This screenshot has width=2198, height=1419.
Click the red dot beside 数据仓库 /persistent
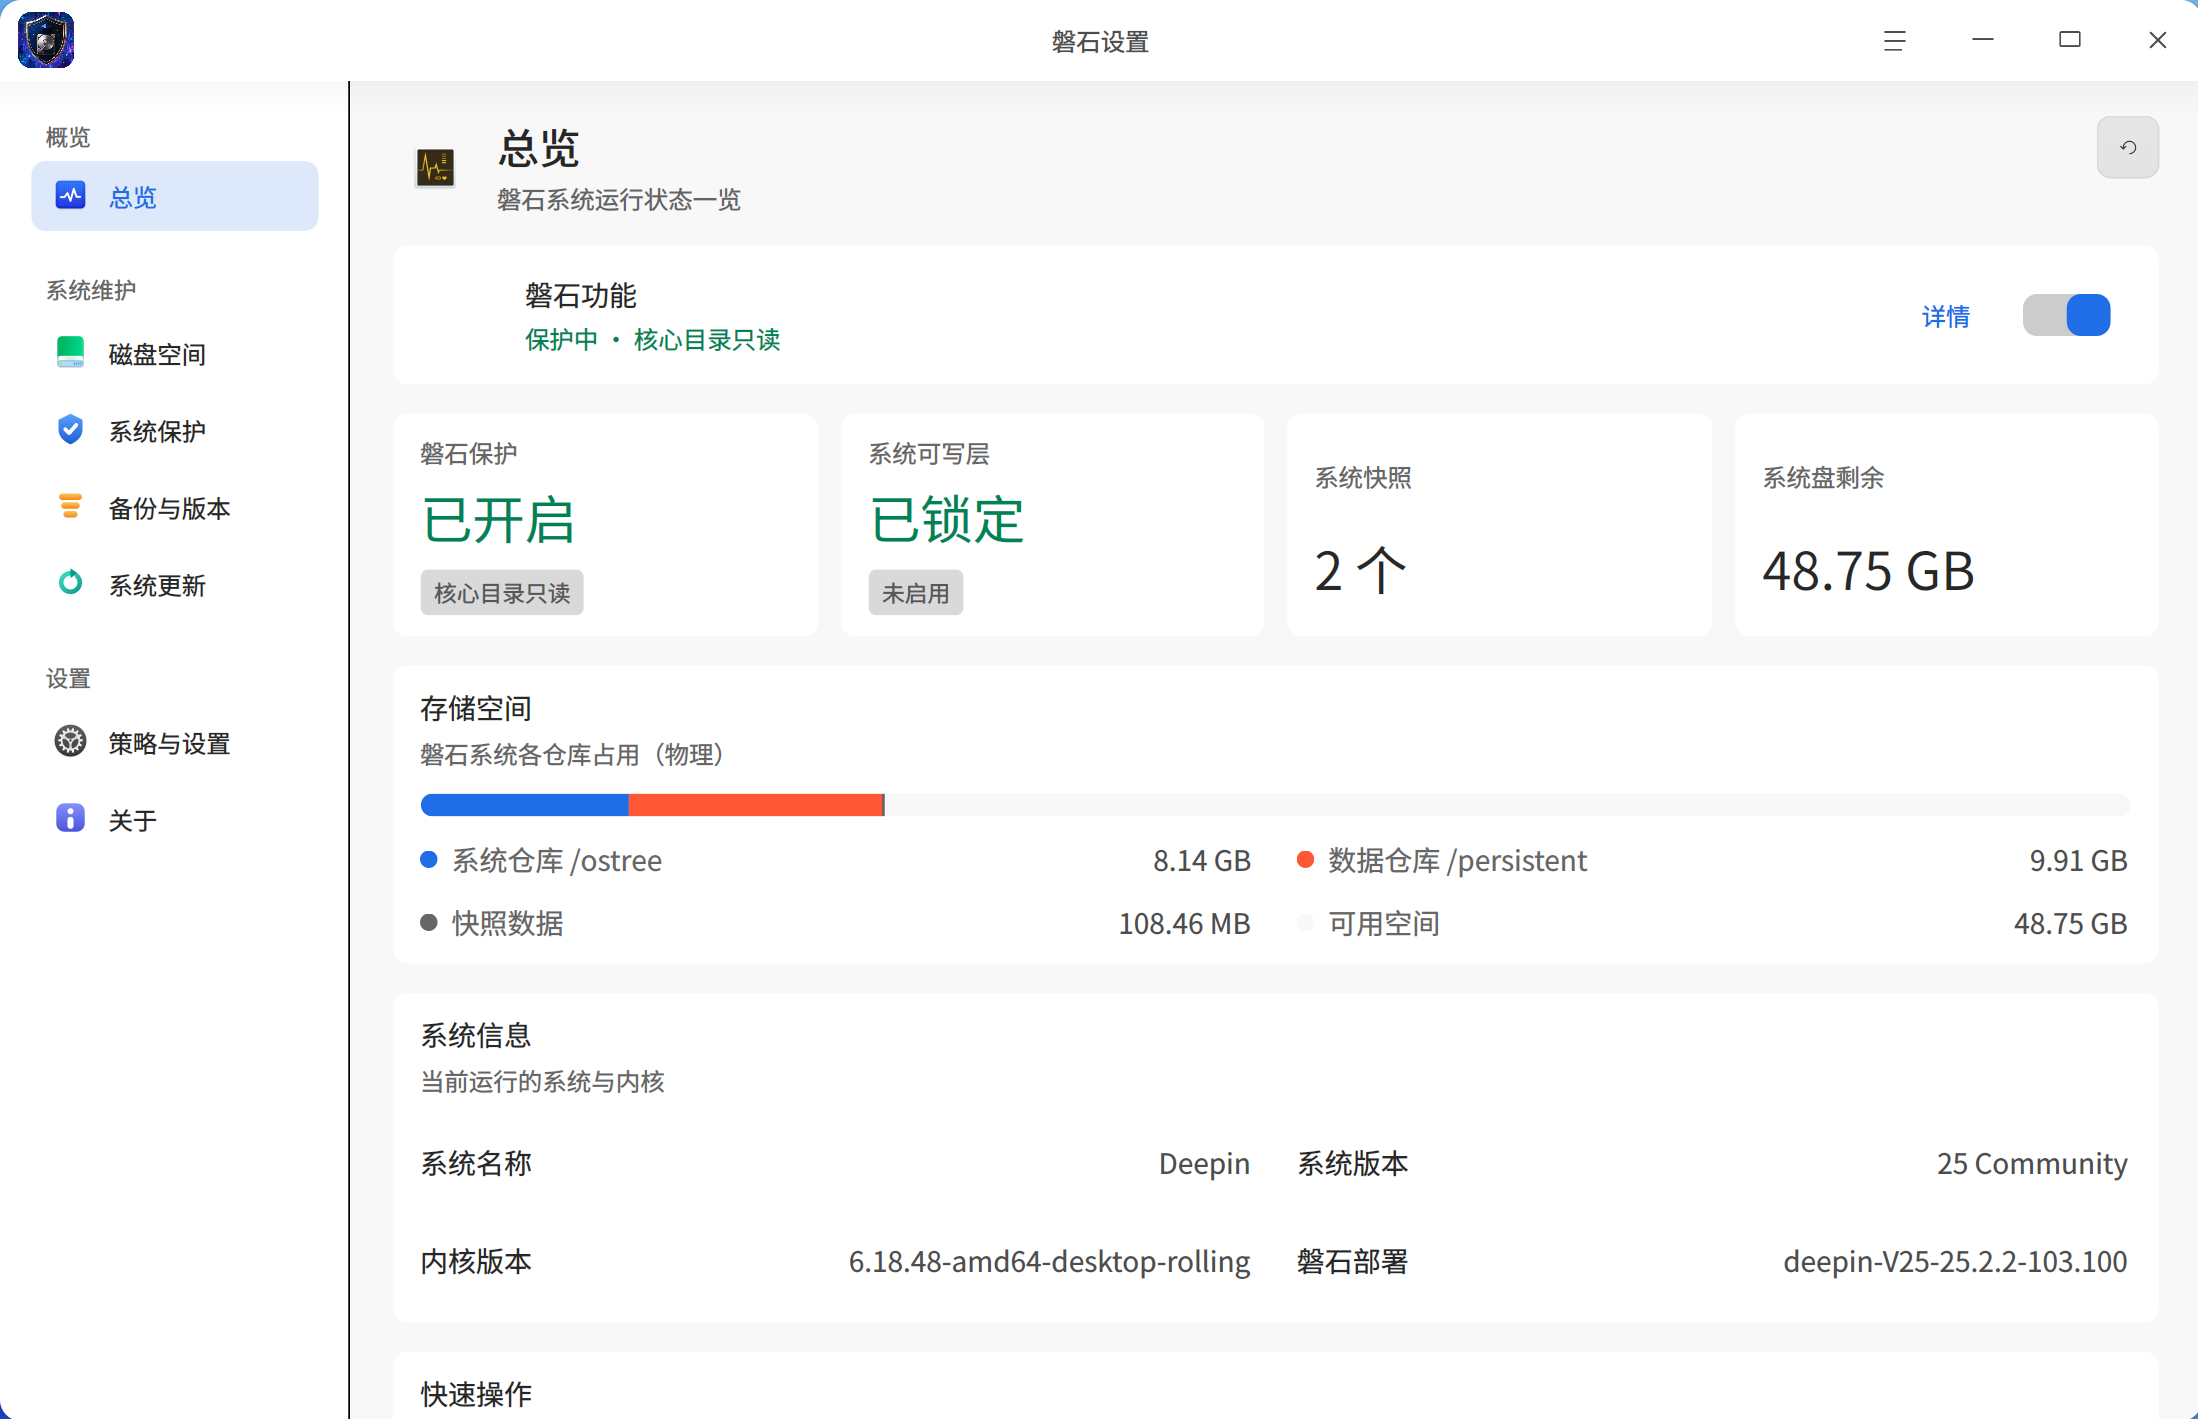point(1305,860)
